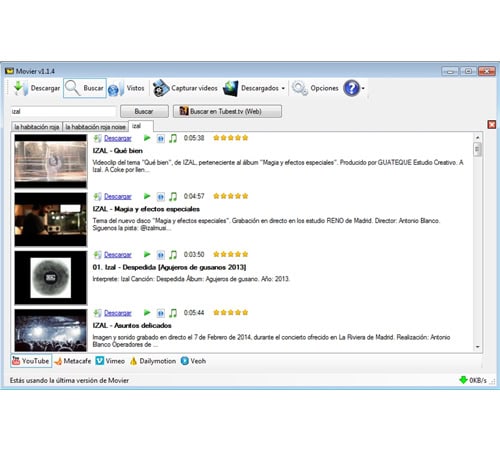Open the Descargados toolbar button
The height and width of the screenshot is (450, 500).
click(x=251, y=88)
